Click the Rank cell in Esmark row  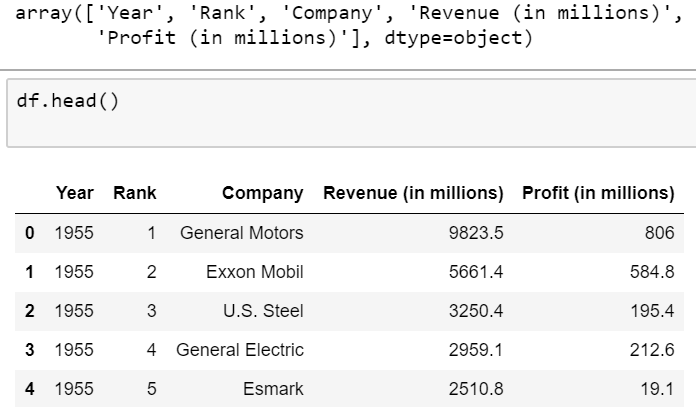pyautogui.click(x=151, y=389)
